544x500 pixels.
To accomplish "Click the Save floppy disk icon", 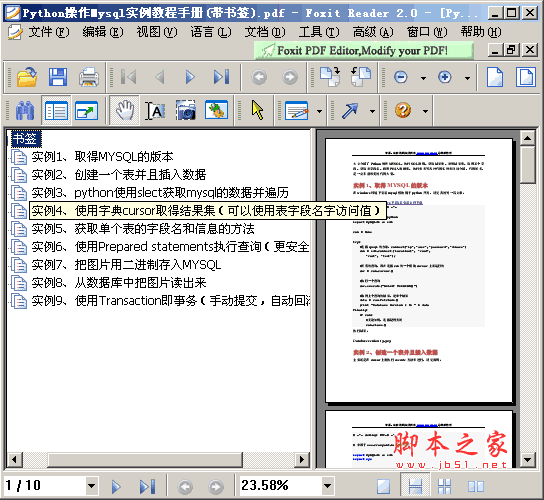I will 58,77.
